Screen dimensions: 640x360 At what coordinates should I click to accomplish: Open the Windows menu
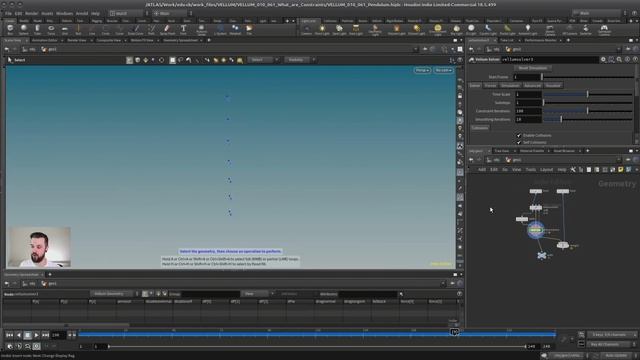click(64, 13)
